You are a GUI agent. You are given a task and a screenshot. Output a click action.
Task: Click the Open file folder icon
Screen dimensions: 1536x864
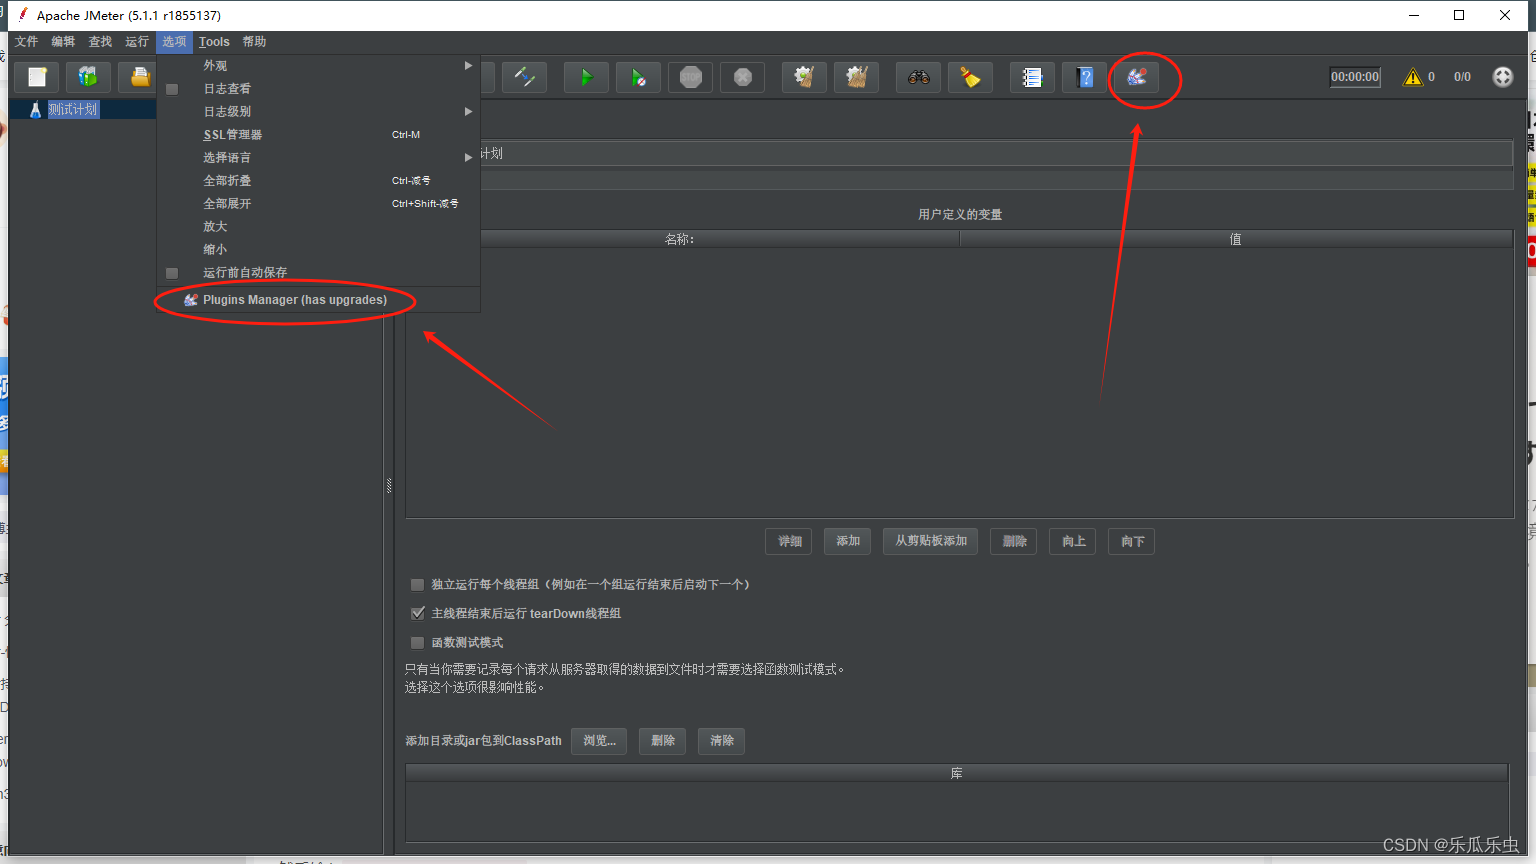[x=140, y=77]
